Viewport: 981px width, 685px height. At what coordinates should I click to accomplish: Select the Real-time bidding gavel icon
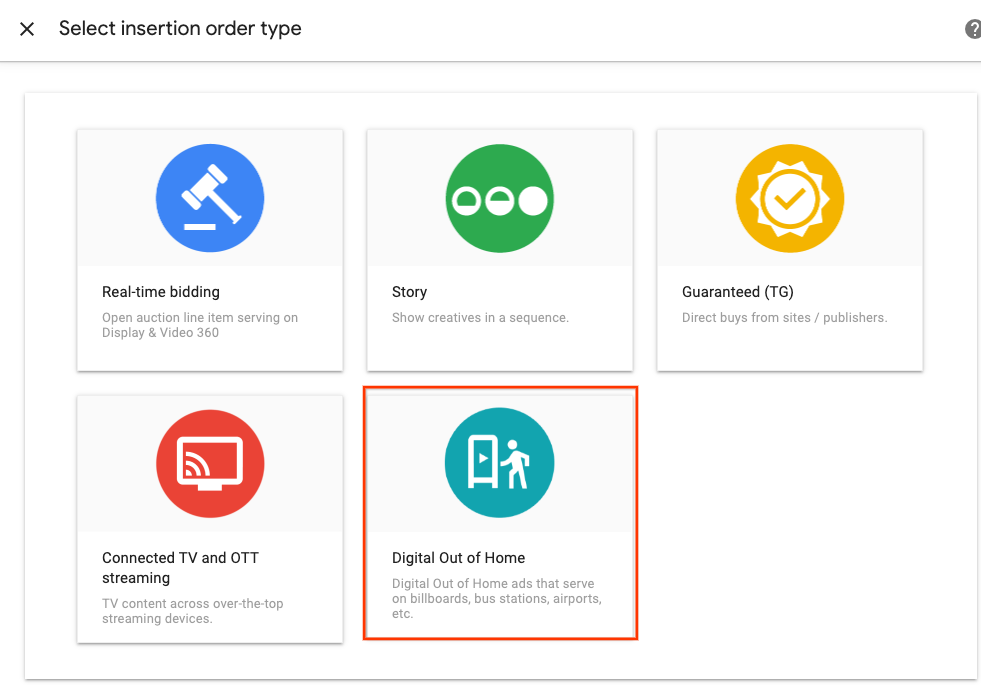tap(209, 197)
